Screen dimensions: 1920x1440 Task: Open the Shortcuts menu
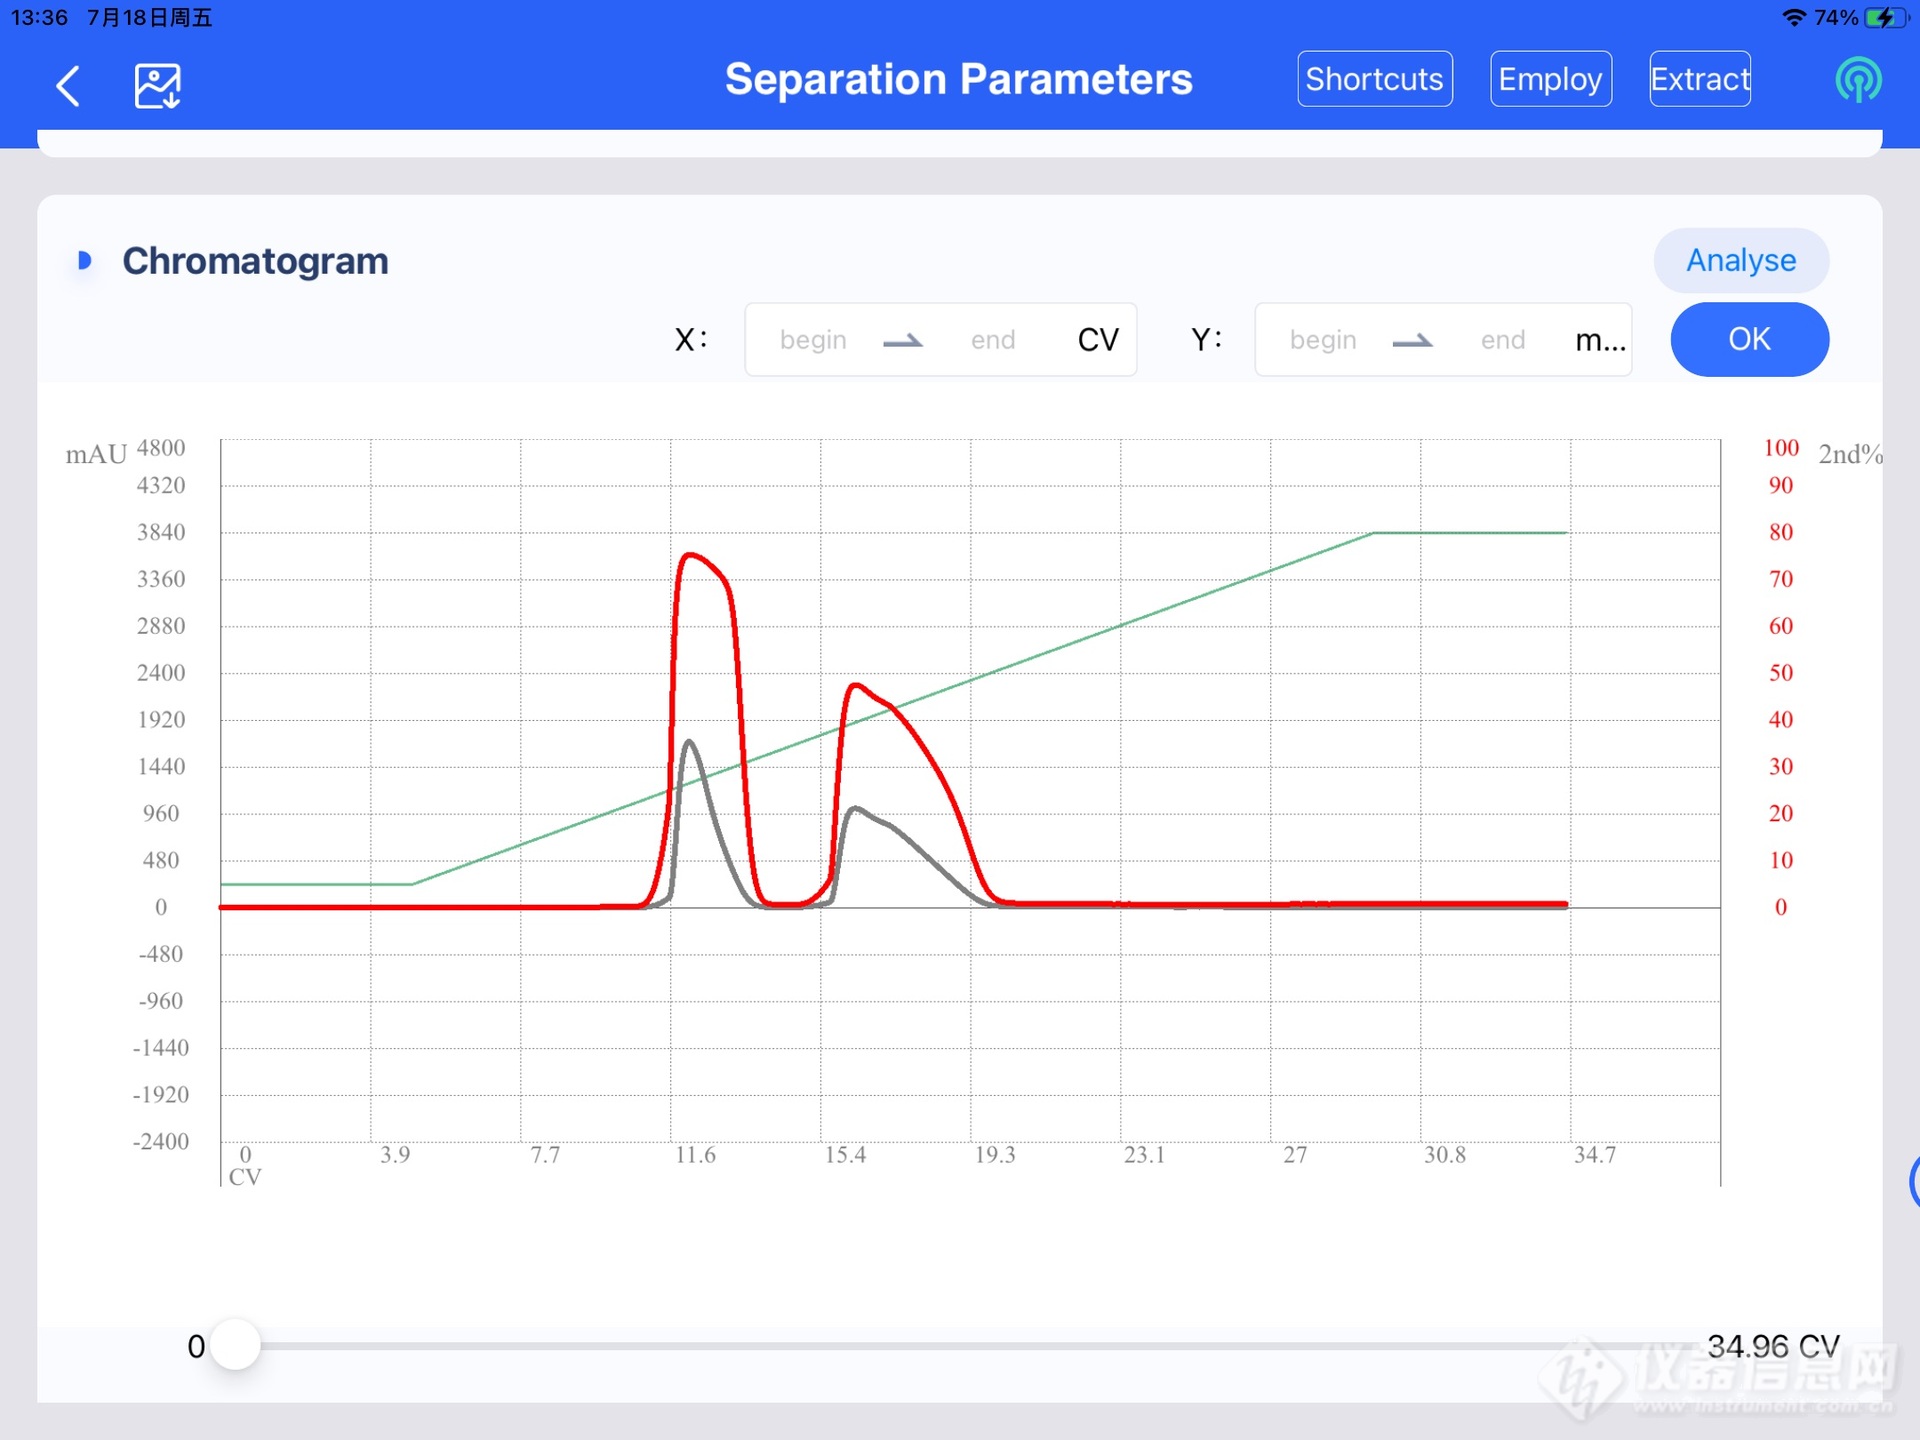(1374, 79)
